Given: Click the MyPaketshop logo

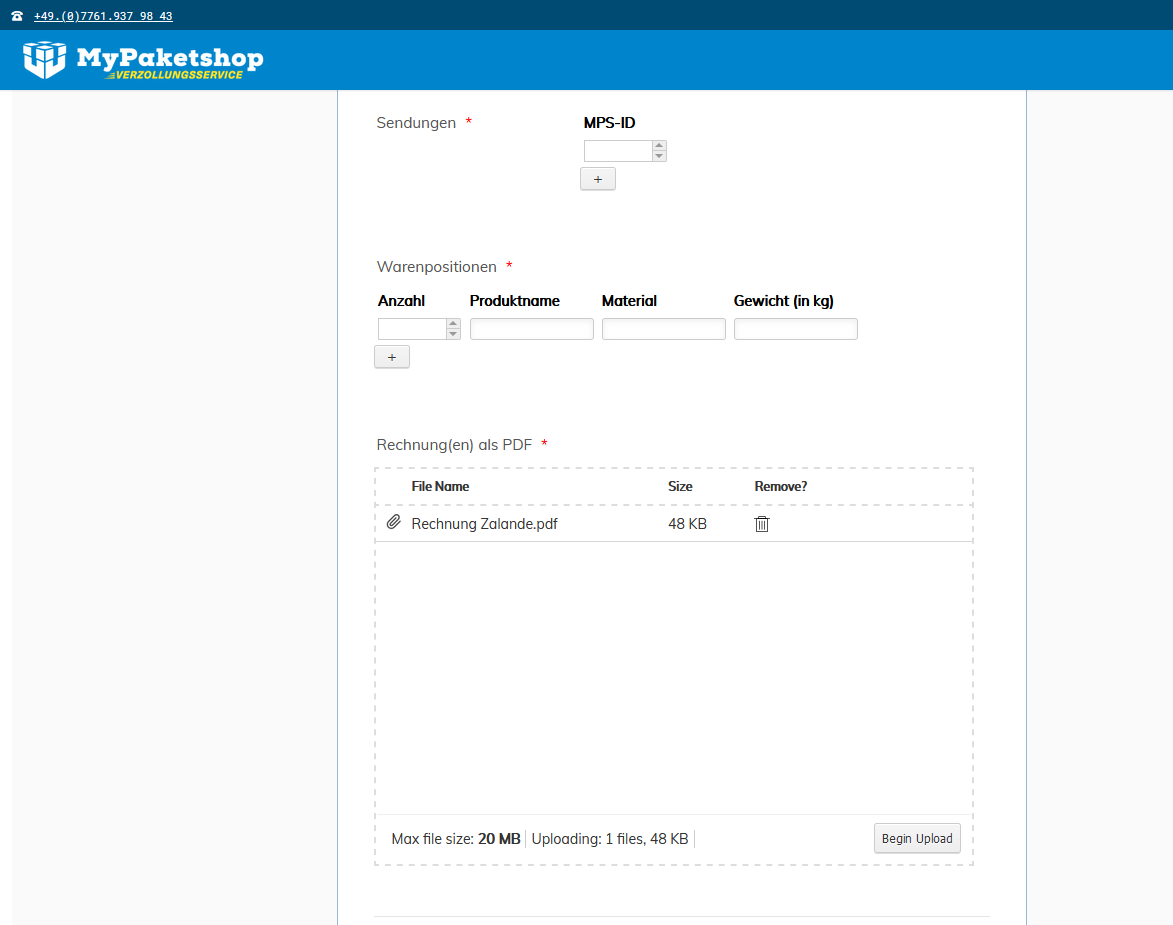Looking at the screenshot, I should point(143,60).
